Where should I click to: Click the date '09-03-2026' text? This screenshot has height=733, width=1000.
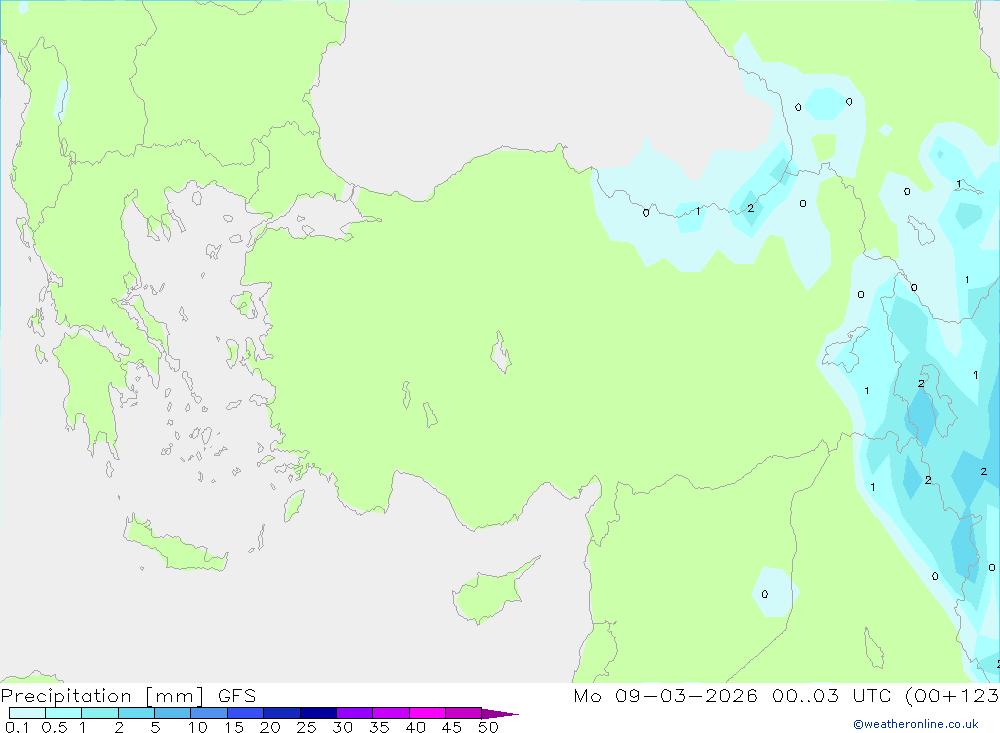pyautogui.click(x=686, y=695)
